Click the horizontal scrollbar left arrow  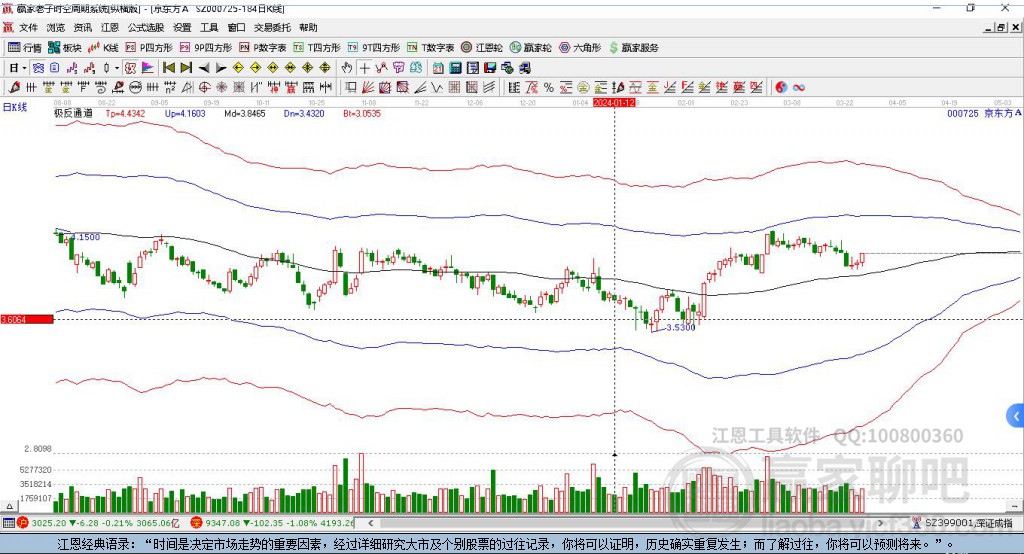click(x=371, y=523)
